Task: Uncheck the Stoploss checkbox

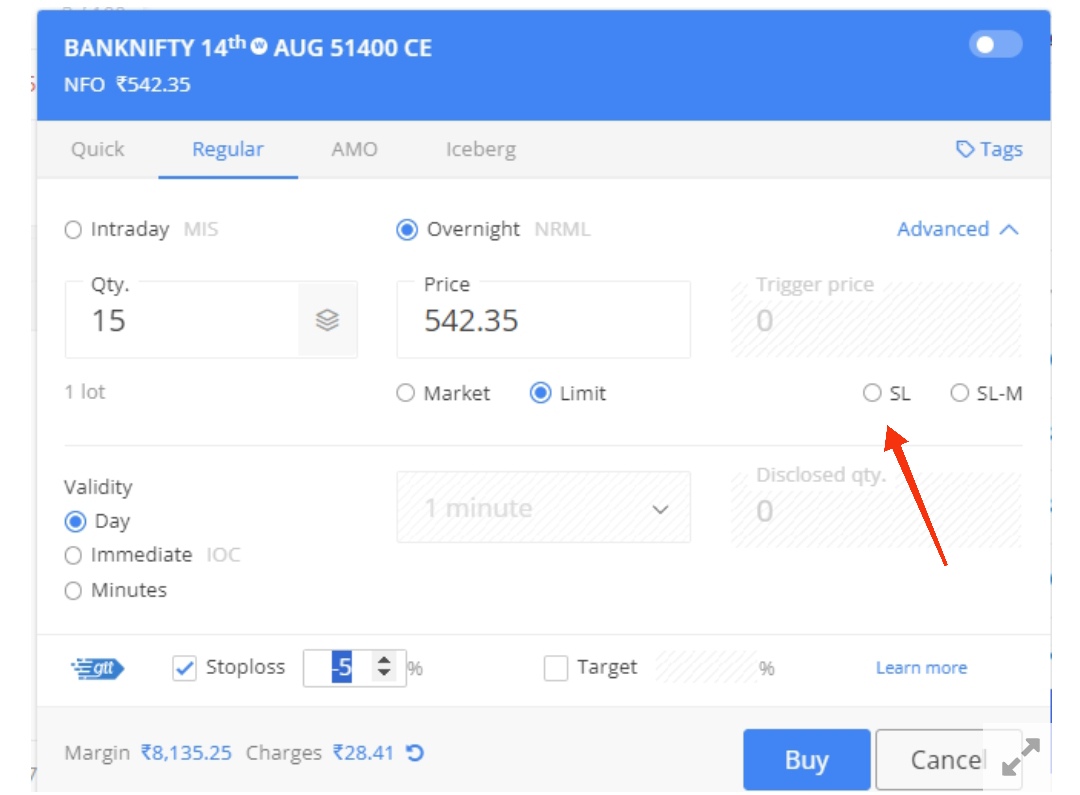Action: (x=184, y=668)
